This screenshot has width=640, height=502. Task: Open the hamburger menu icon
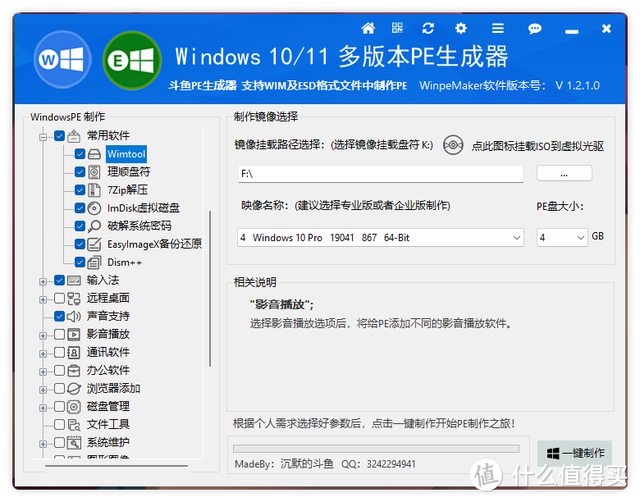coord(498,28)
